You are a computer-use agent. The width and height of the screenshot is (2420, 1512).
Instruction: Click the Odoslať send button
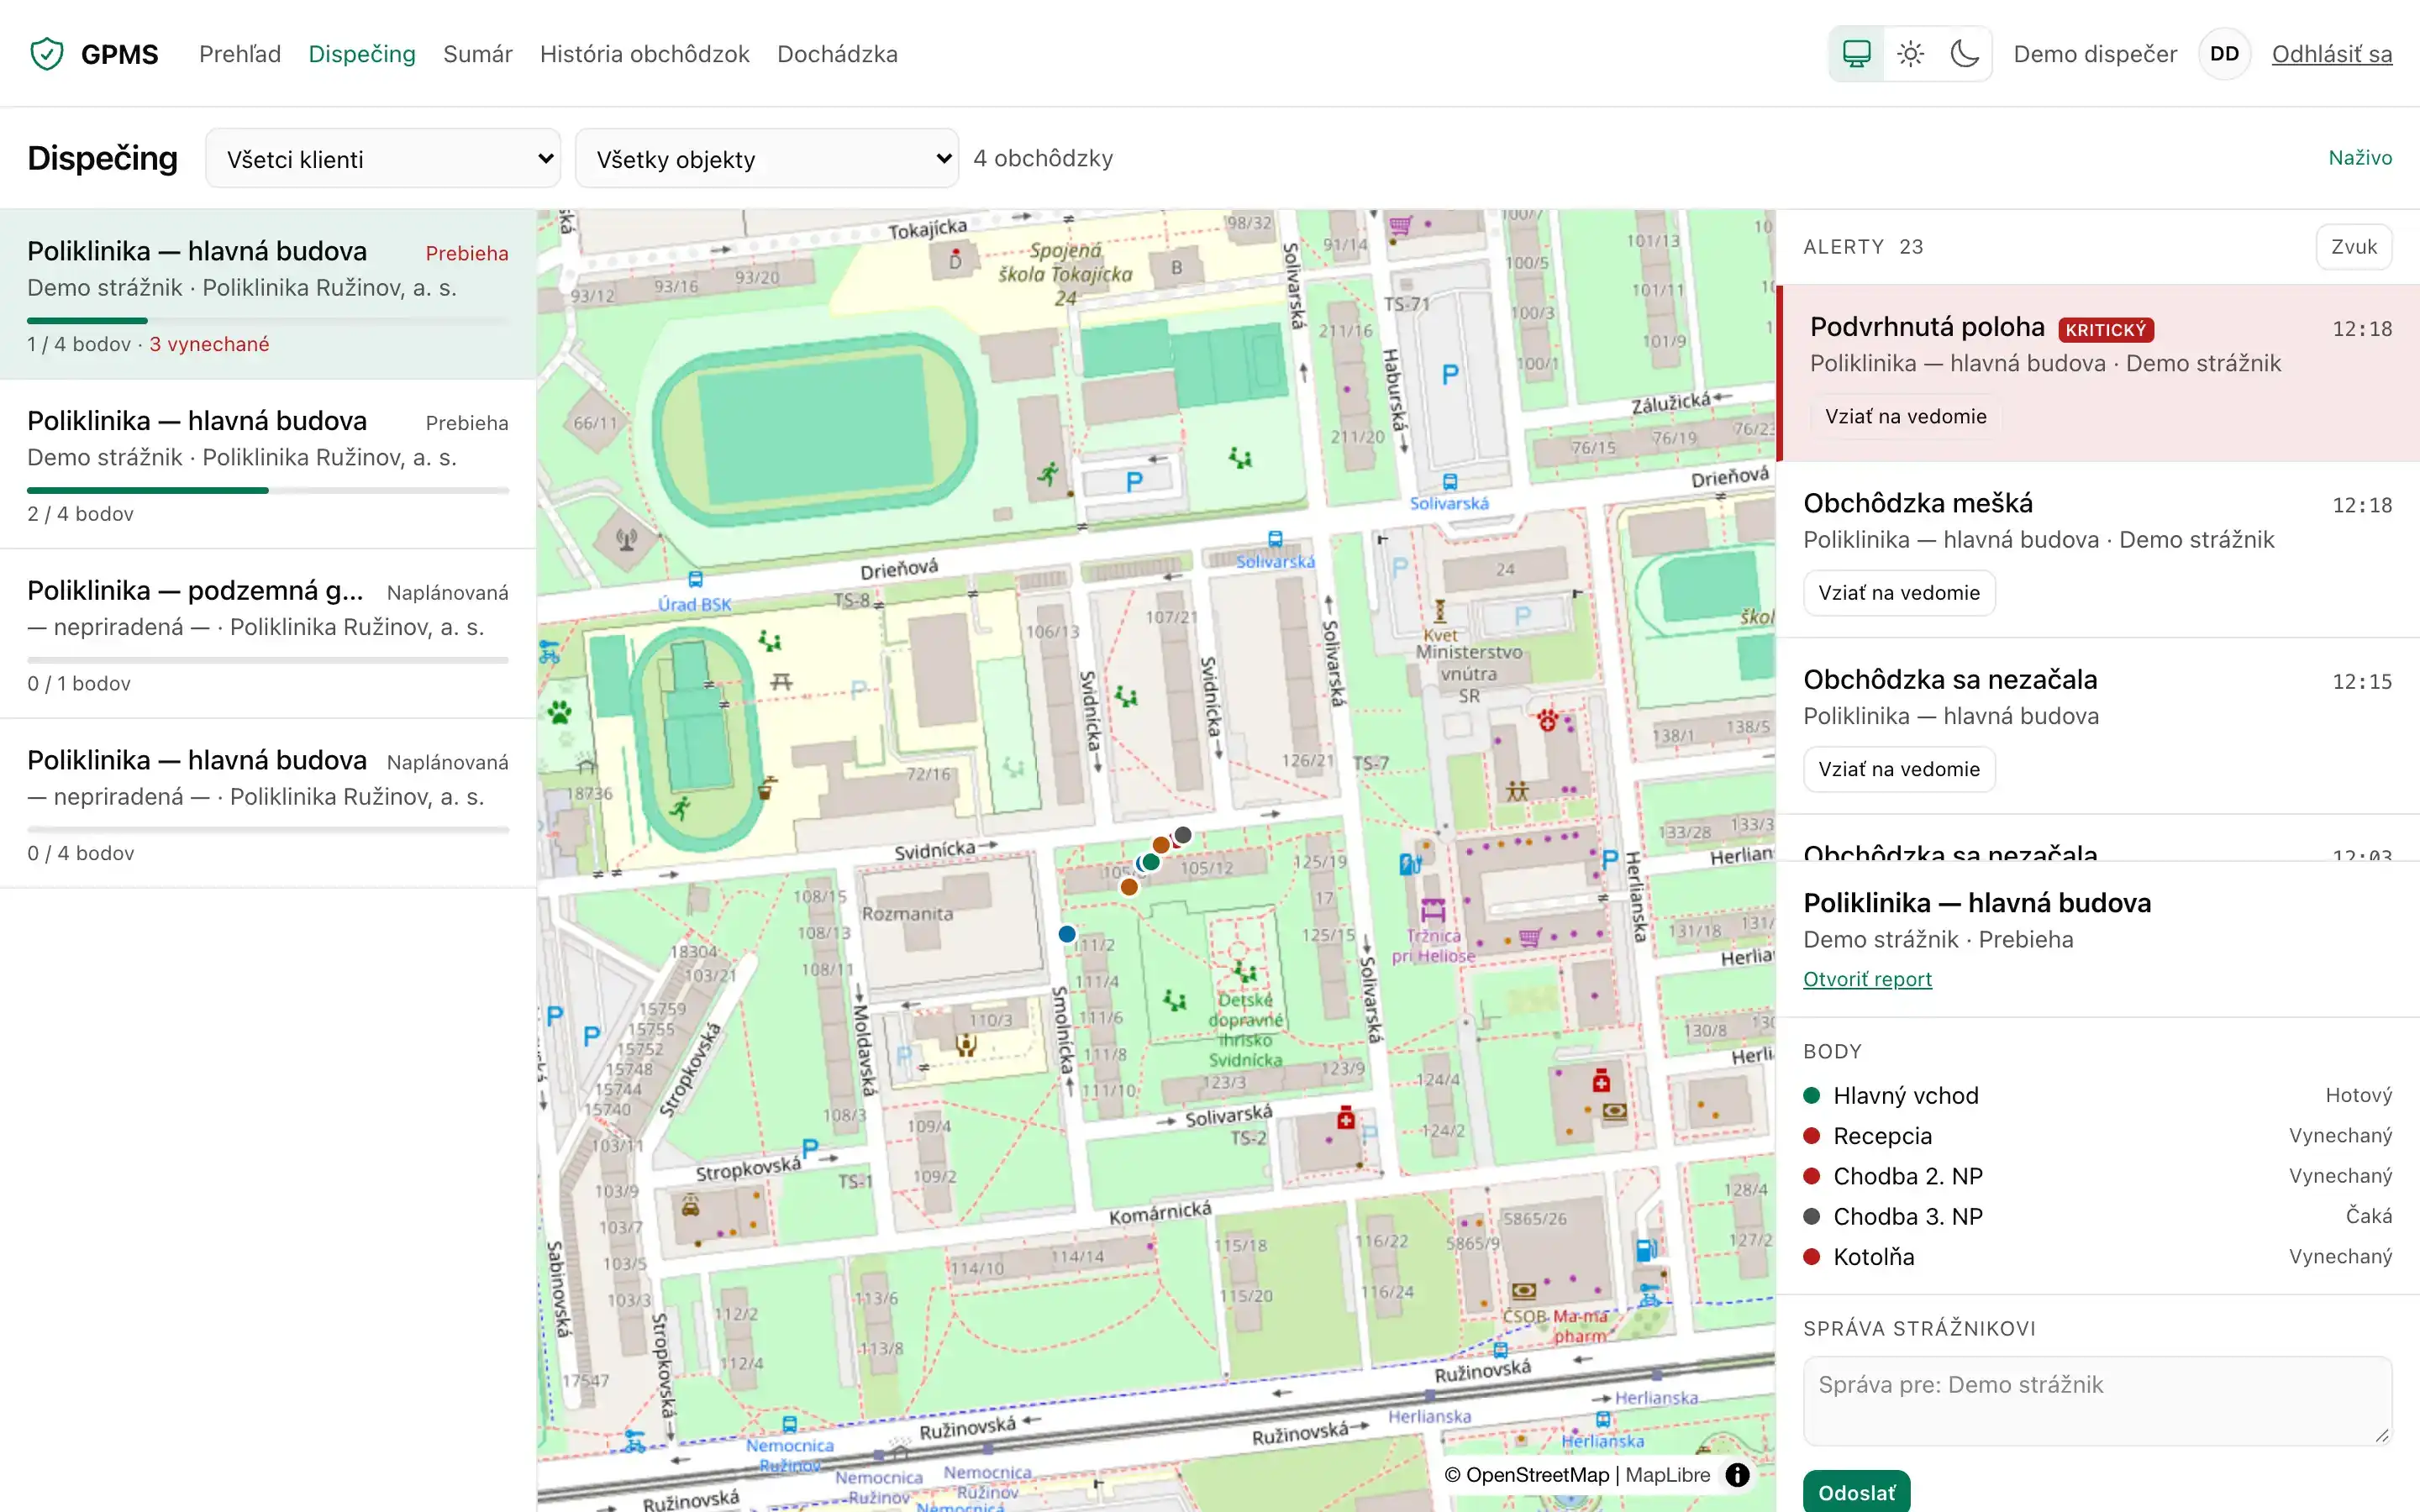tap(1857, 1492)
